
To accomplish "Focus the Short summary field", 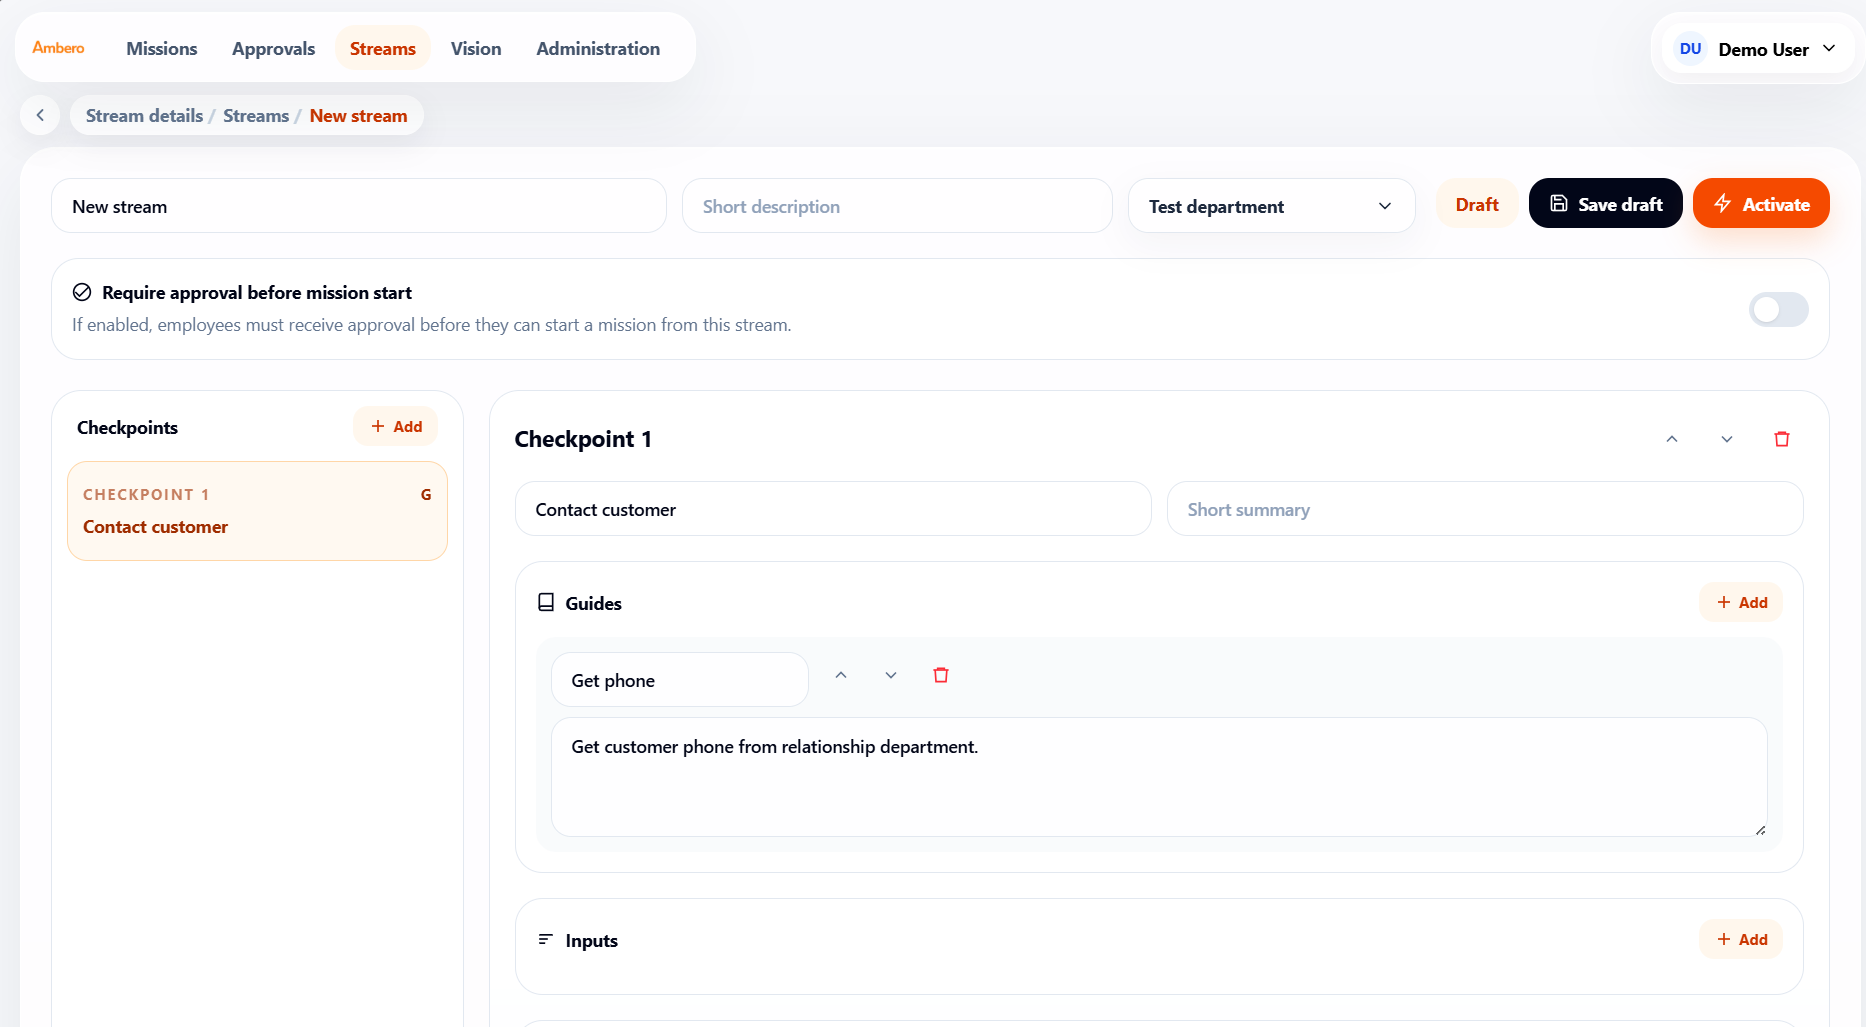I will 1485,509.
